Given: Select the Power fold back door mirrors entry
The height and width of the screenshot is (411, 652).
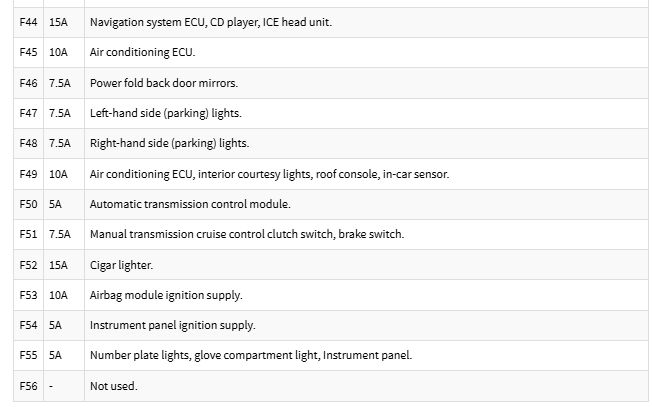Looking at the screenshot, I should coord(164,83).
